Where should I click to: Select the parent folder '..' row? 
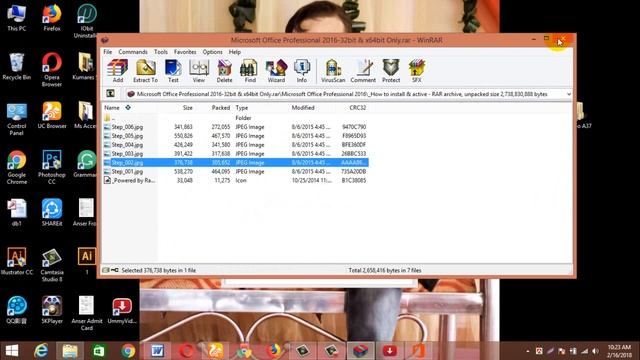(235, 118)
